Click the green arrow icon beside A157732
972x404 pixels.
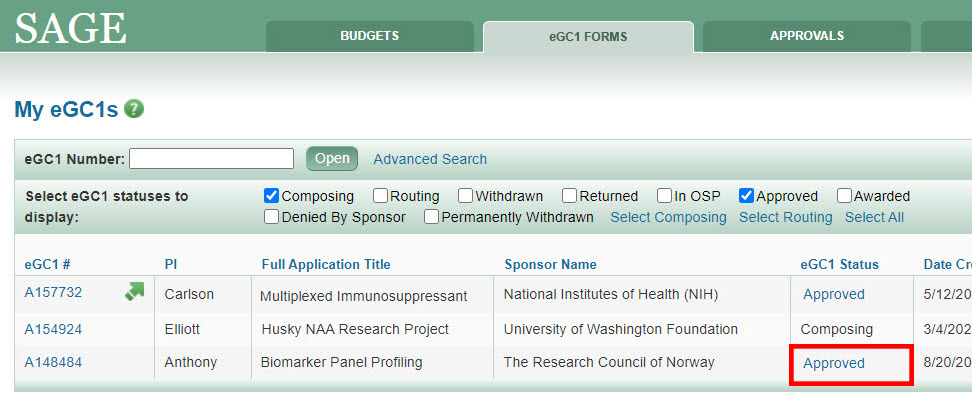pyautogui.click(x=134, y=291)
